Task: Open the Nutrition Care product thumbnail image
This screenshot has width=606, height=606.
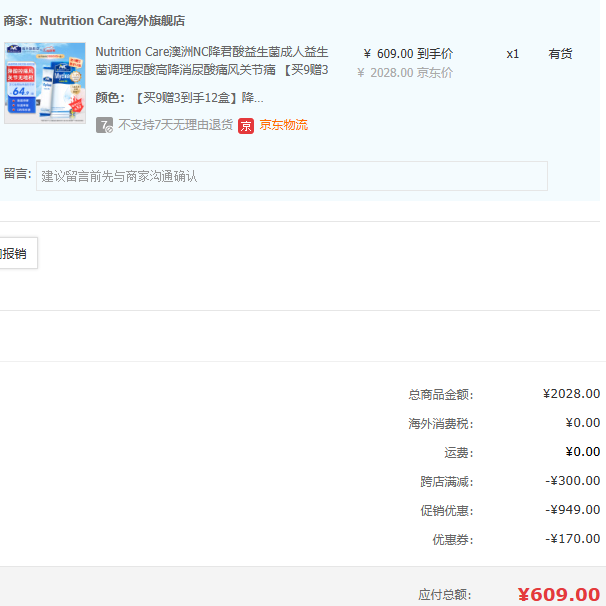Action: (45, 83)
